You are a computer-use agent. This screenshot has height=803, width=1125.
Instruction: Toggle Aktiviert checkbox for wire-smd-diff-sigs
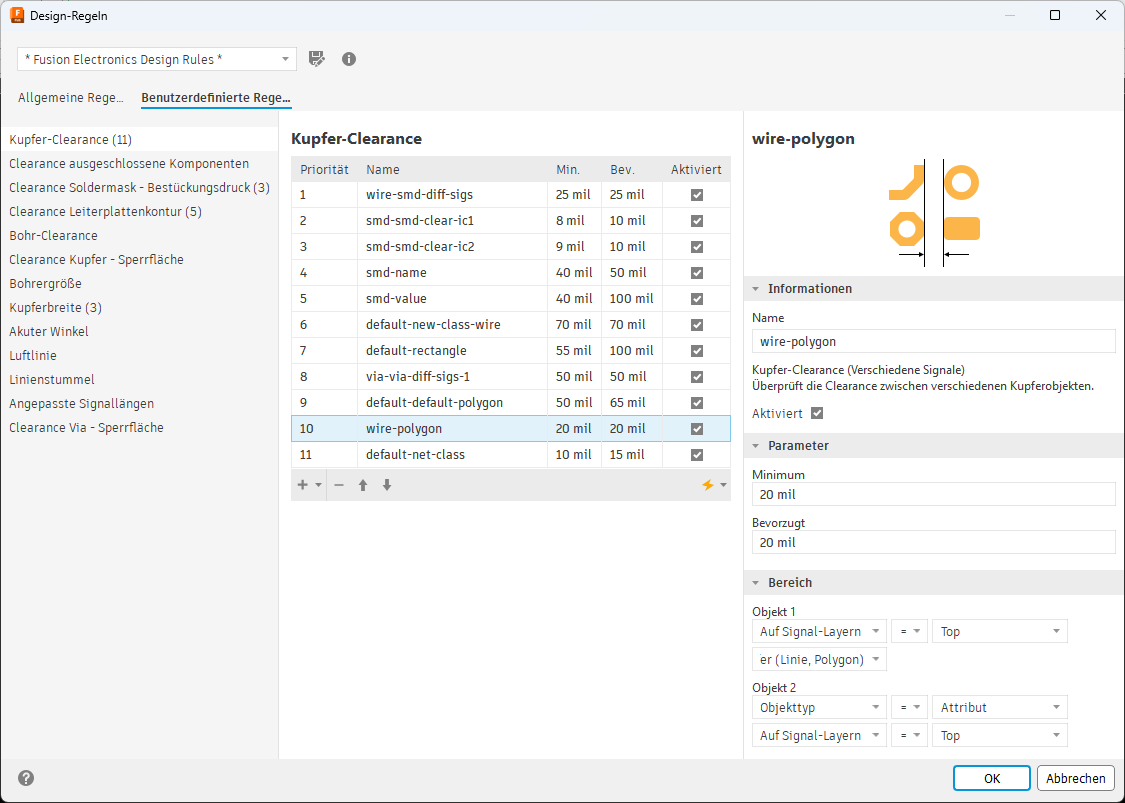697,194
